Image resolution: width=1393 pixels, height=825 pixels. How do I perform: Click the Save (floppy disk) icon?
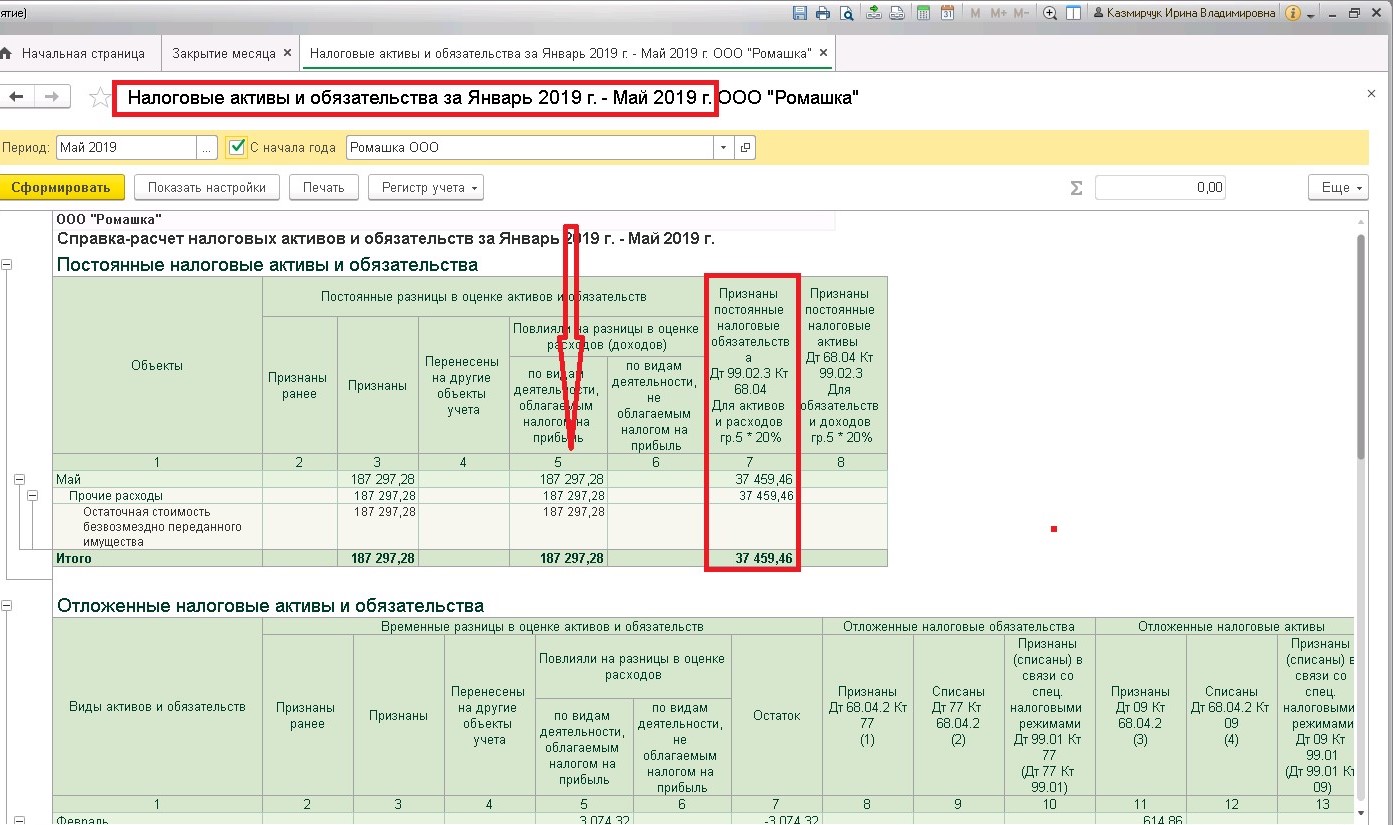click(800, 13)
